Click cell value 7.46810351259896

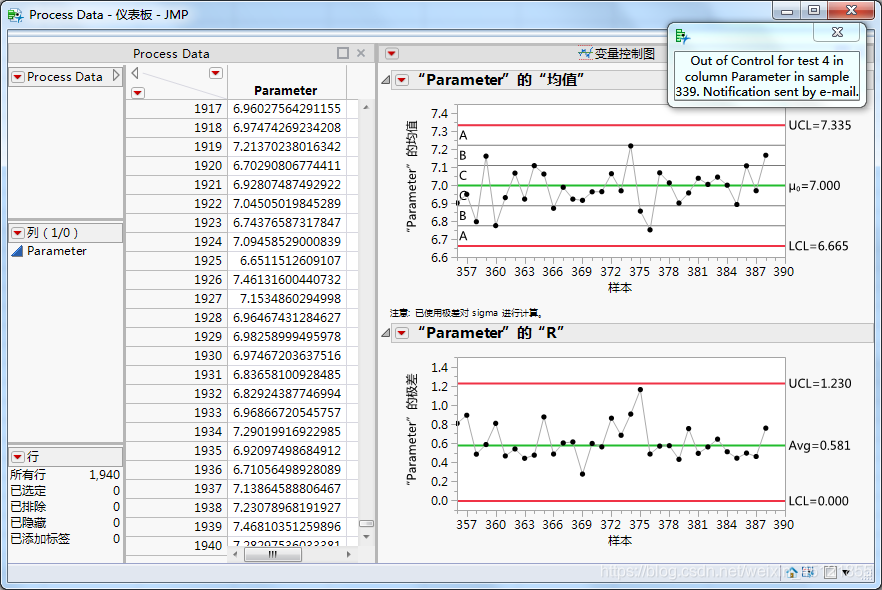287,526
